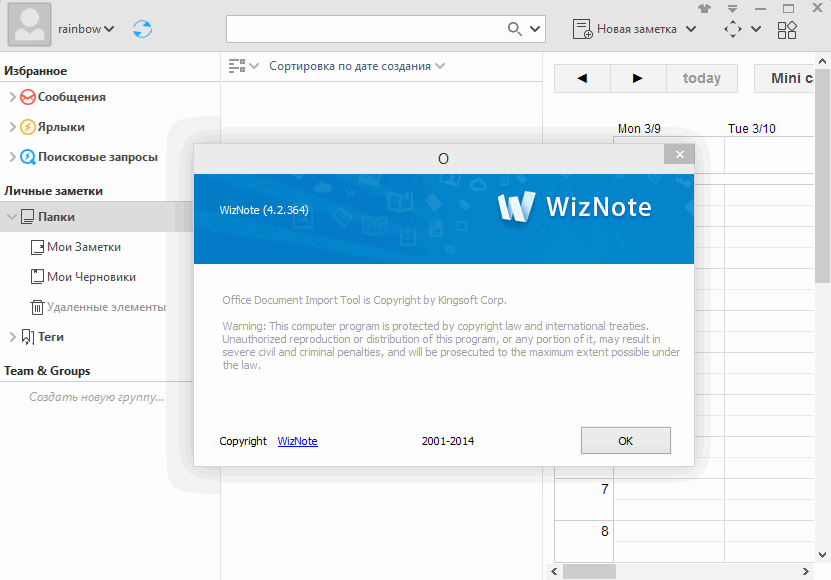Click OK in the about dialog
This screenshot has height=580, width=831.
(x=626, y=441)
